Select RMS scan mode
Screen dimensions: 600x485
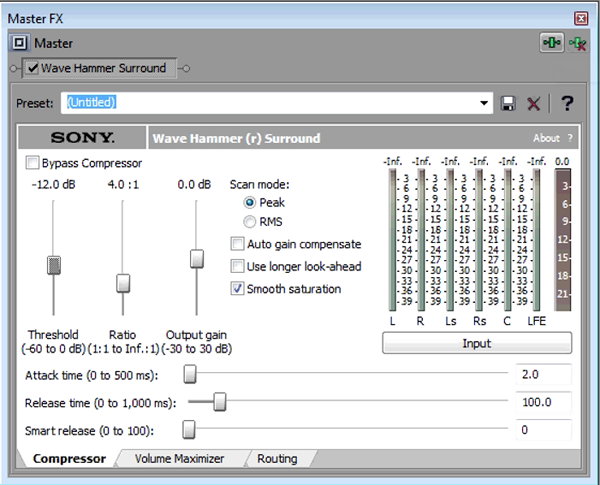click(249, 221)
